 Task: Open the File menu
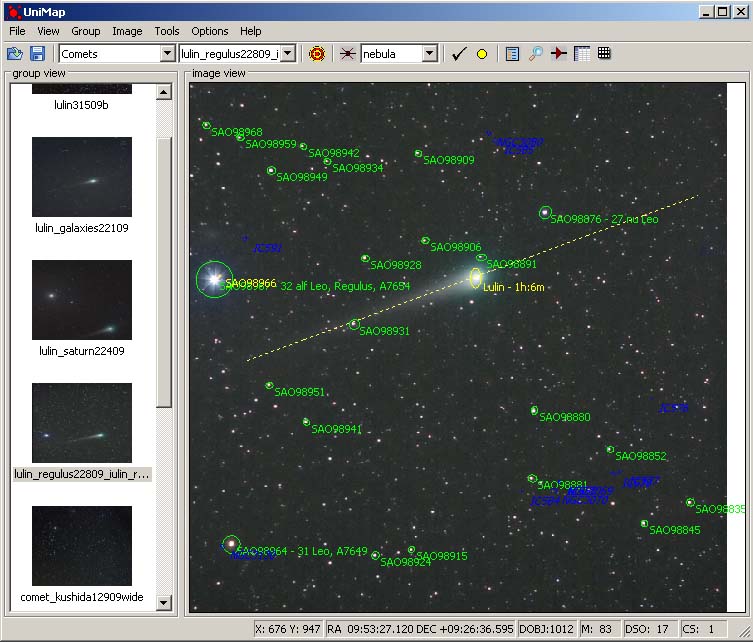(17, 31)
